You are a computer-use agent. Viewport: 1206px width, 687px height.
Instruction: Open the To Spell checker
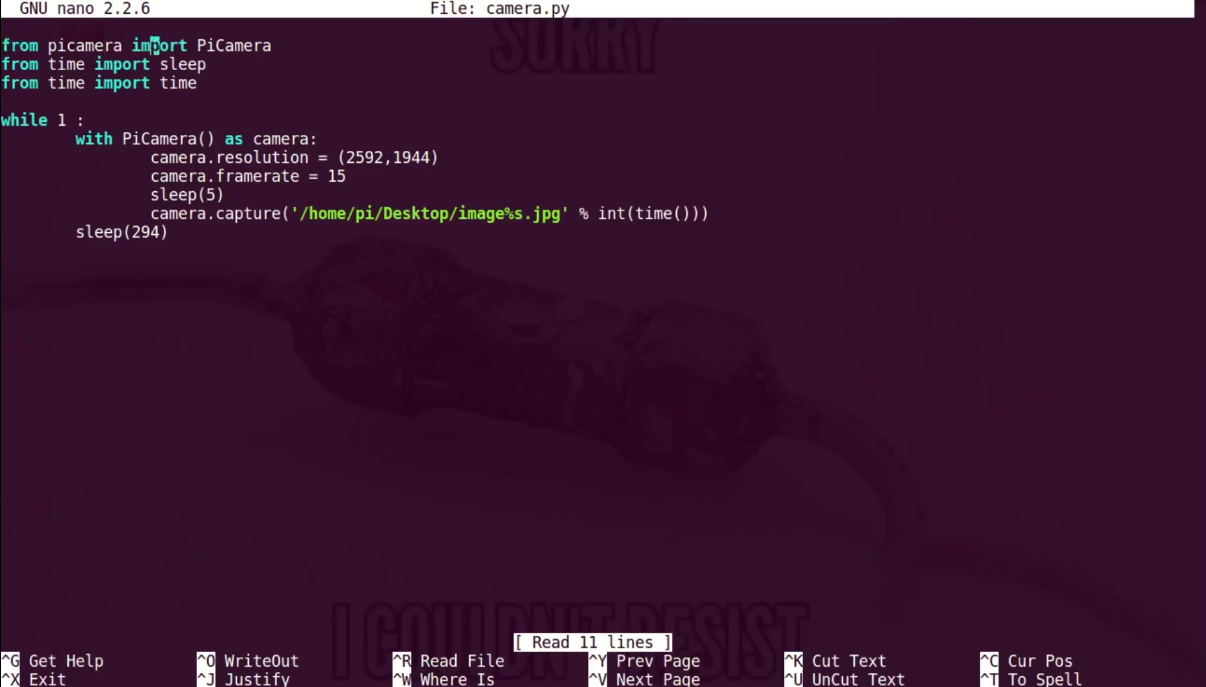(x=1043, y=679)
